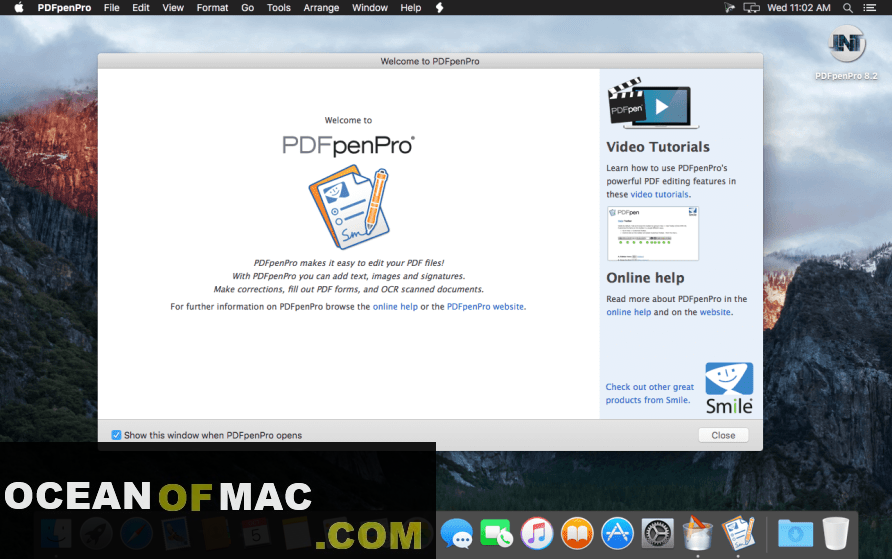Close the Welcome to PDFpenPro window
892x559 pixels.
click(723, 435)
